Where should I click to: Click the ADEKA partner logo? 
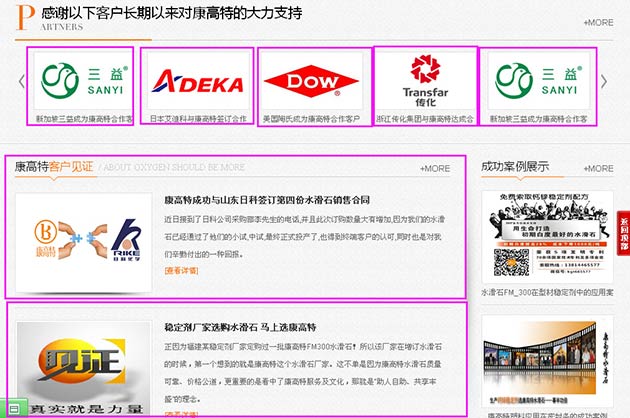click(196, 80)
